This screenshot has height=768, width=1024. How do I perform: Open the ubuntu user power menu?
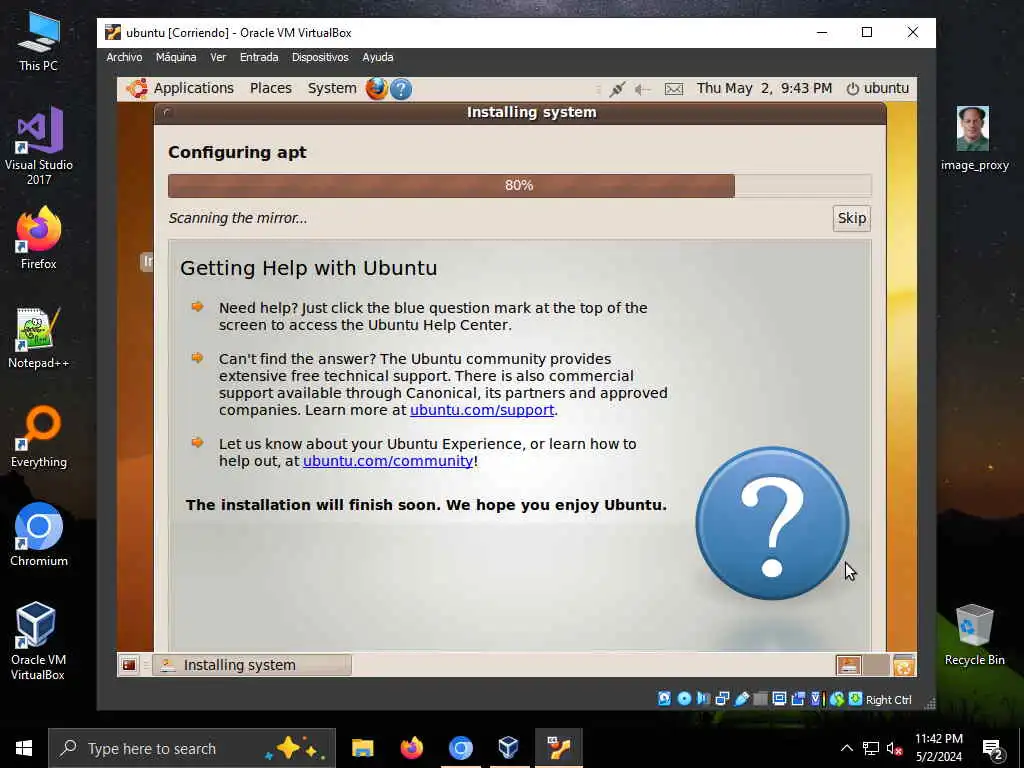[877, 88]
